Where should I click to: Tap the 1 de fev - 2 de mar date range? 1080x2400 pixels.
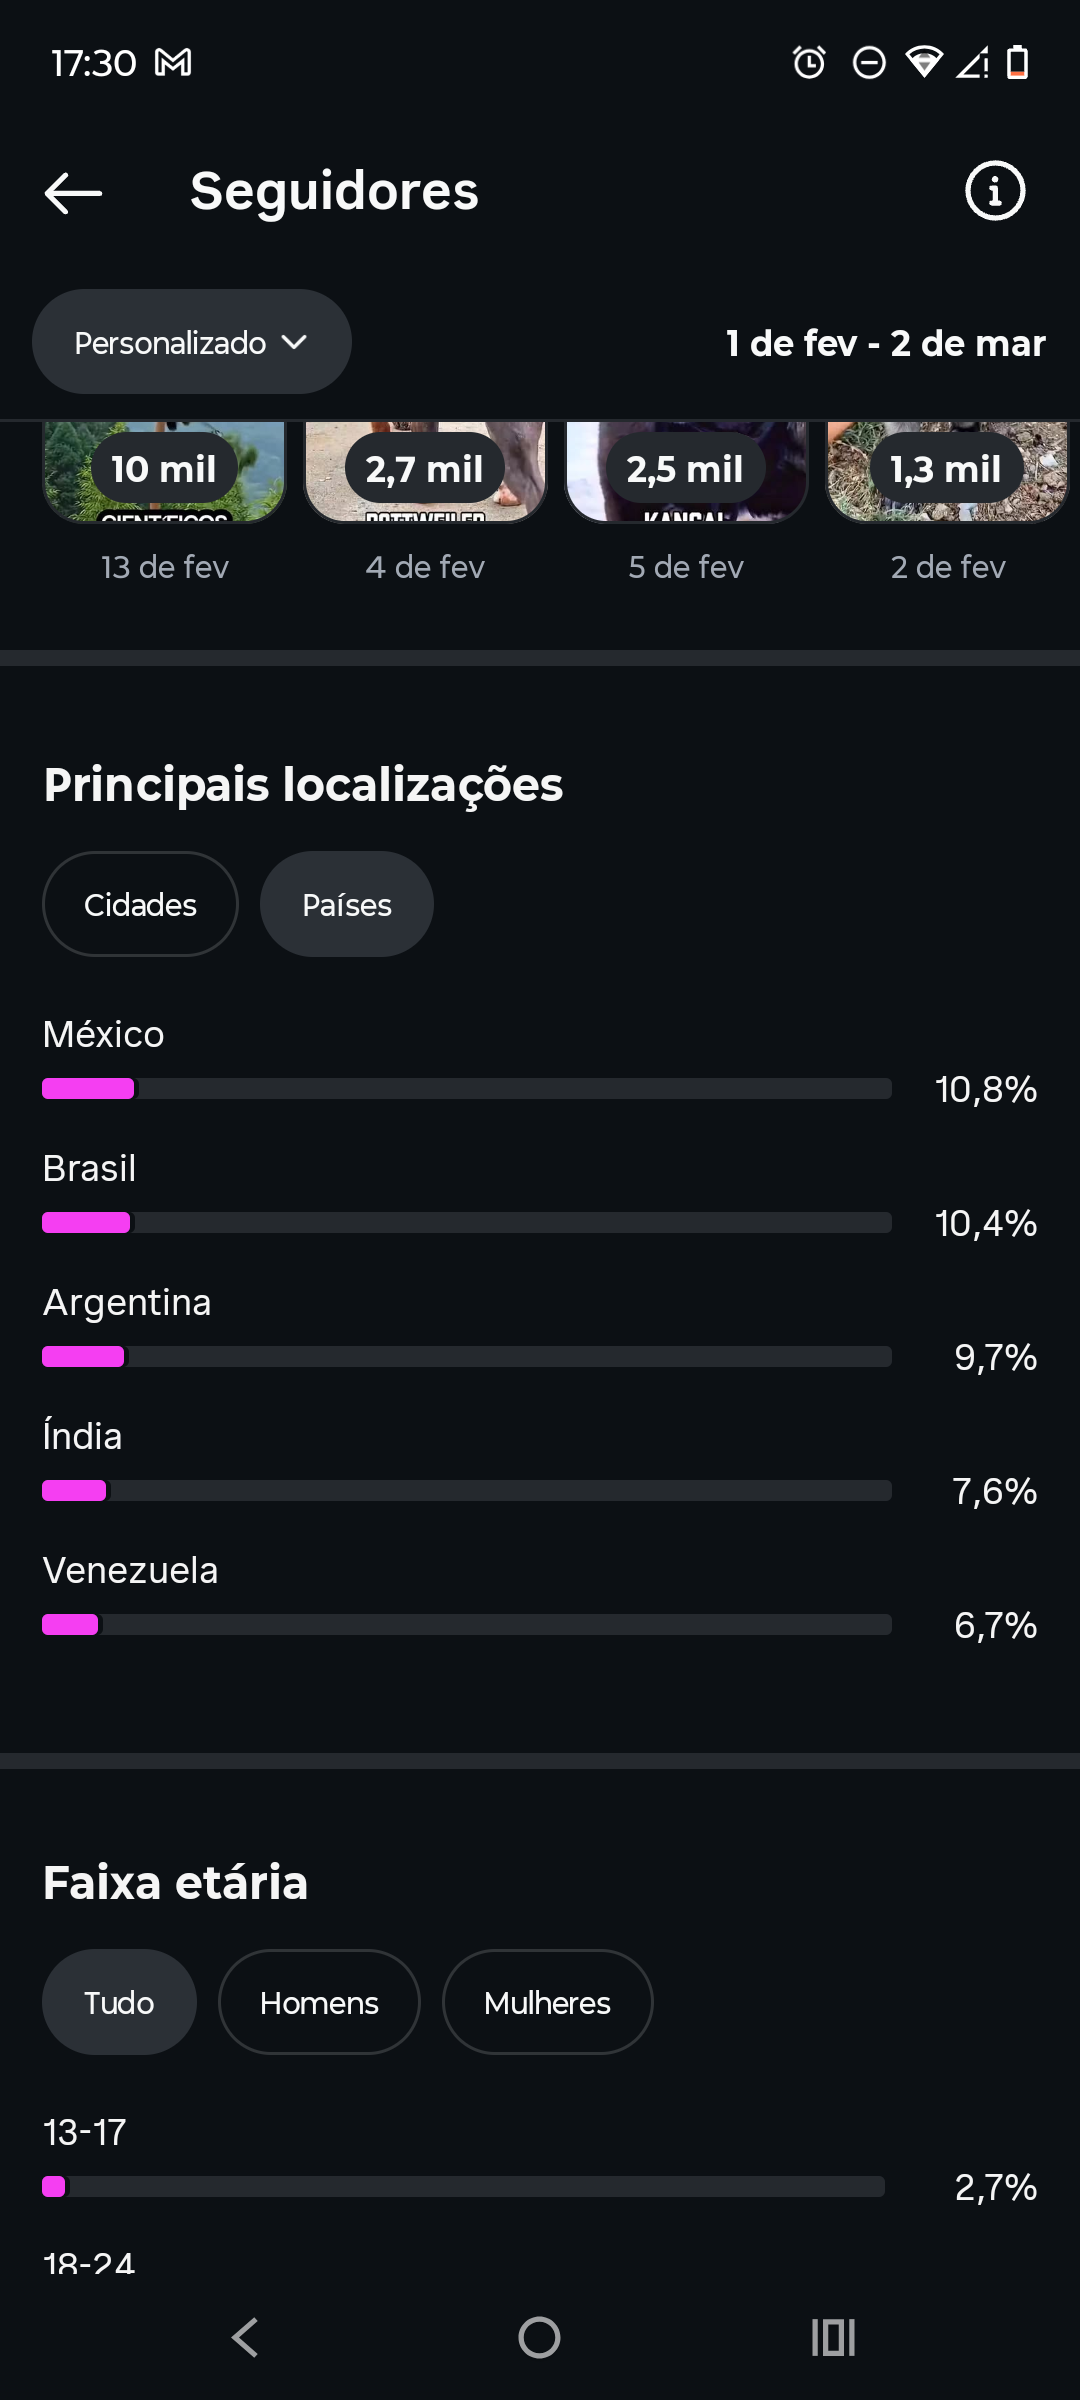point(885,343)
